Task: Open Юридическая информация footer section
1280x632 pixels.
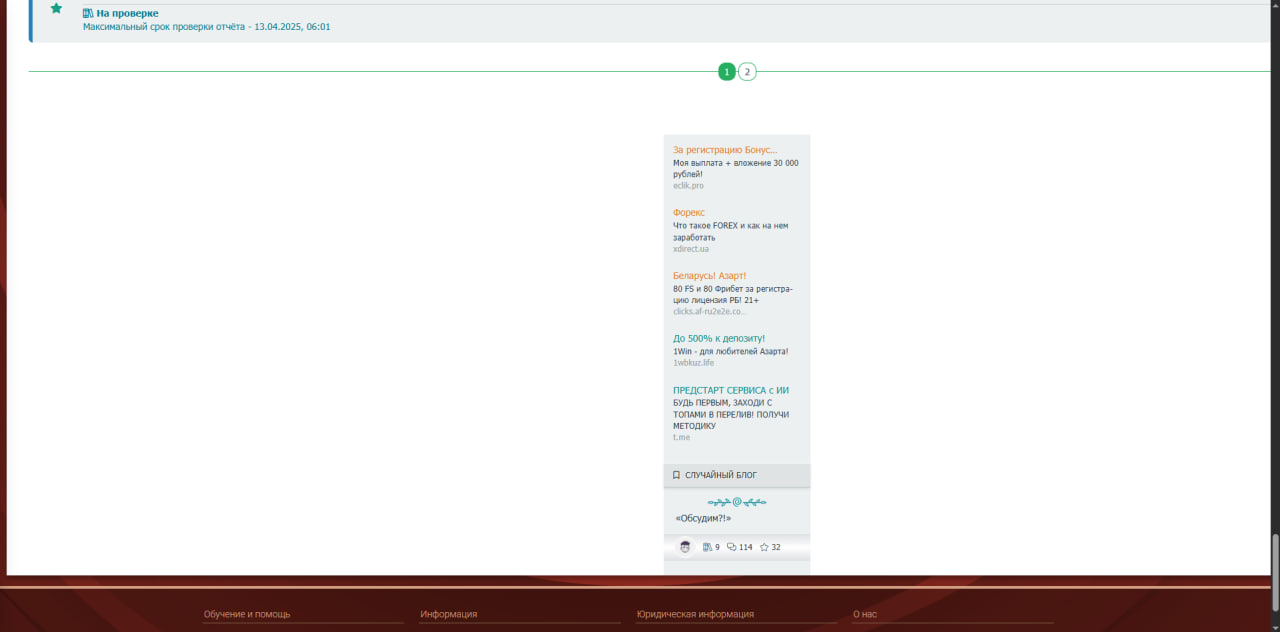Action: point(695,614)
